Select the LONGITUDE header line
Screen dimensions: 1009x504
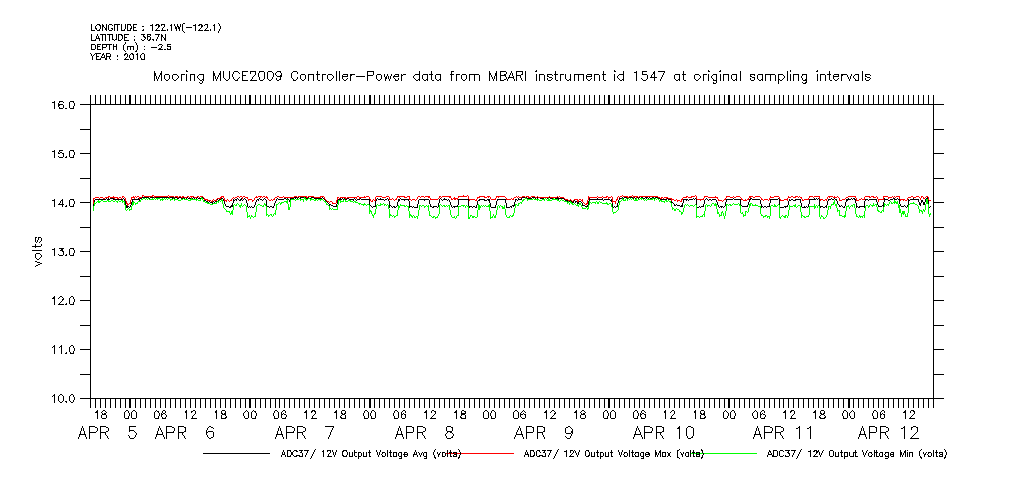pyautogui.click(x=155, y=27)
